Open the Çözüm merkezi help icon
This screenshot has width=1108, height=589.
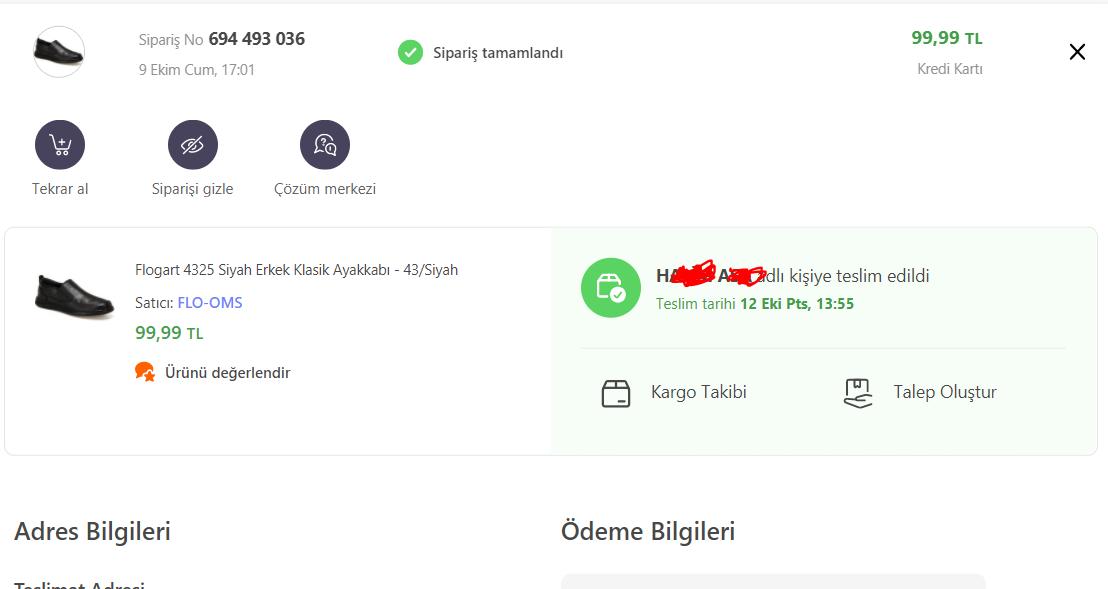click(x=325, y=145)
